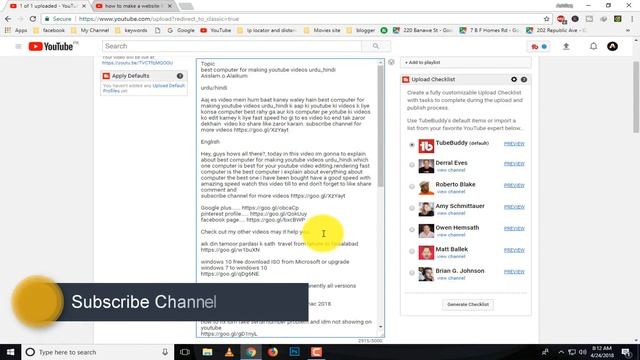640x360 pixels.
Task: Switch to the '1 of 1 uploaded' tab
Action: (x=48, y=6)
